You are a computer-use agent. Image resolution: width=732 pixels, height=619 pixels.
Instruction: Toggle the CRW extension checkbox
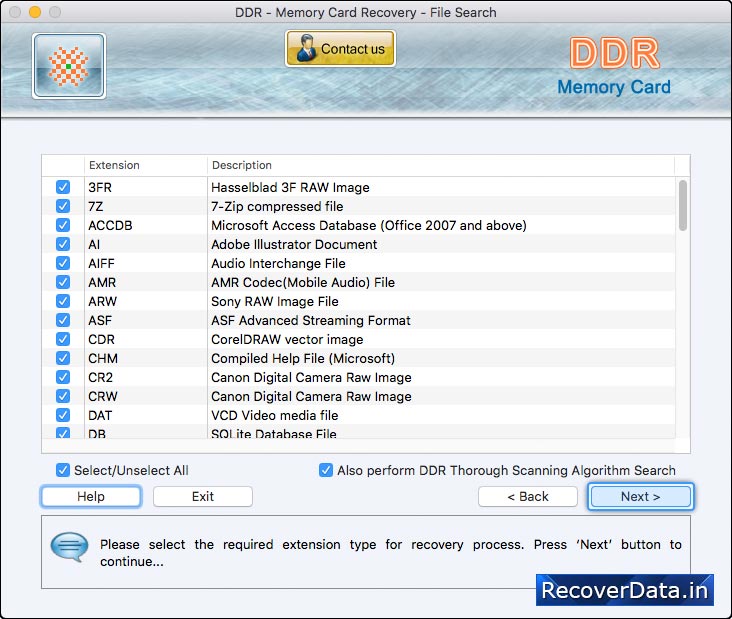point(63,396)
